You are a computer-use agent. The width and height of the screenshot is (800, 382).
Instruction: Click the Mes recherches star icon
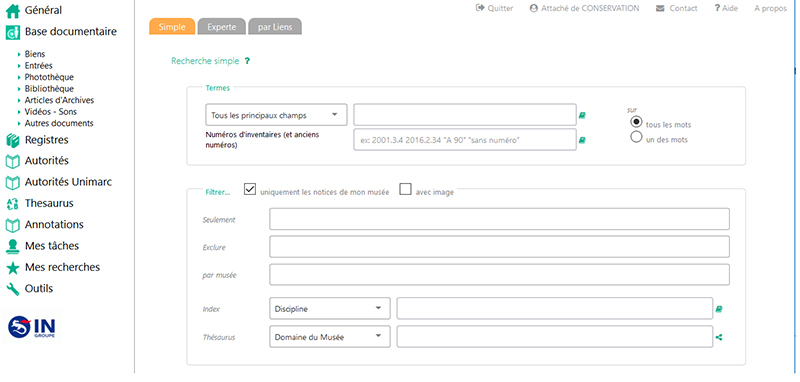pyautogui.click(x=12, y=268)
